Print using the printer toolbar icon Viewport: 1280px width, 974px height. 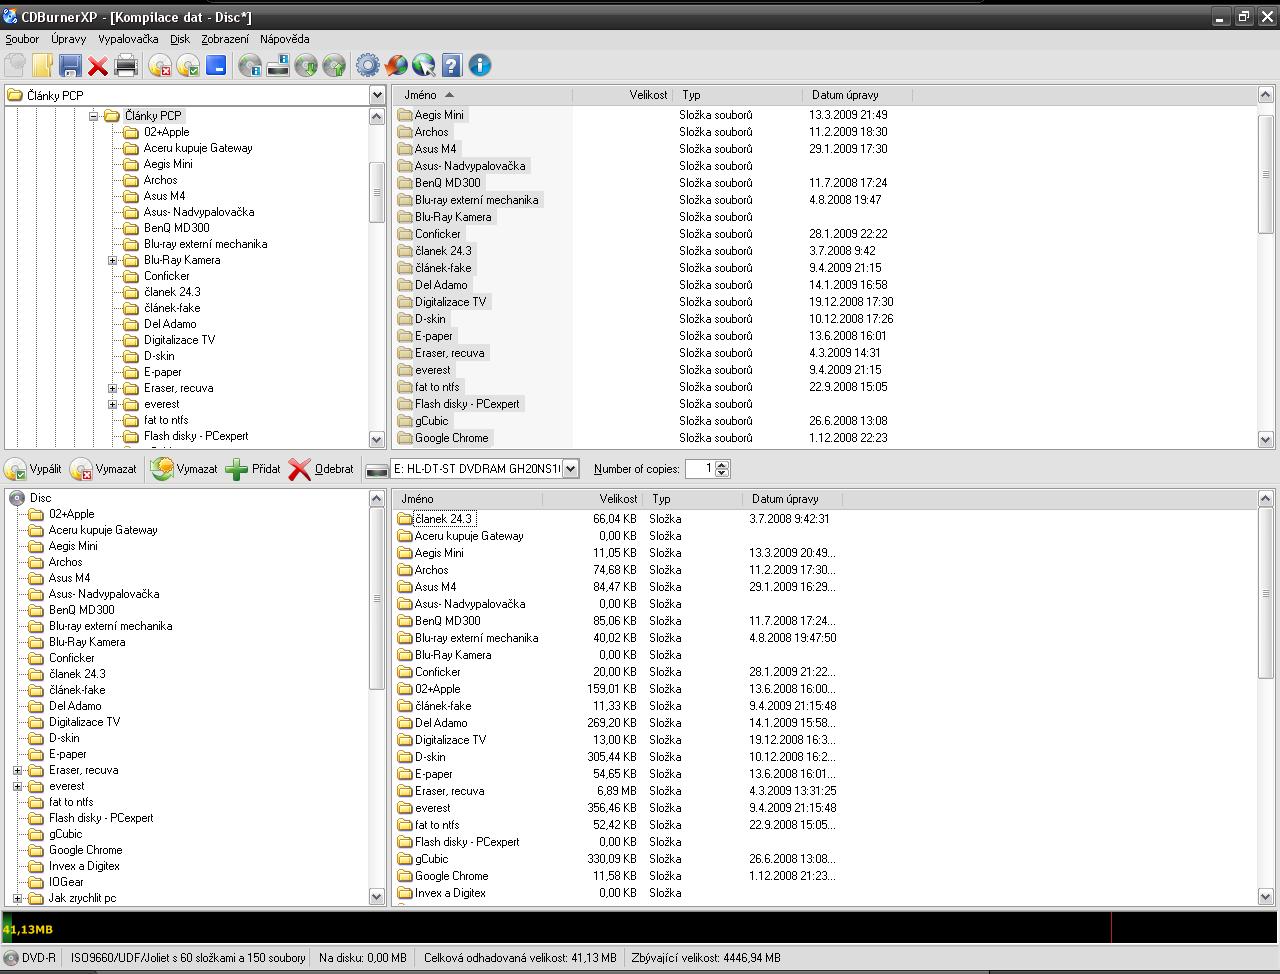[x=126, y=66]
